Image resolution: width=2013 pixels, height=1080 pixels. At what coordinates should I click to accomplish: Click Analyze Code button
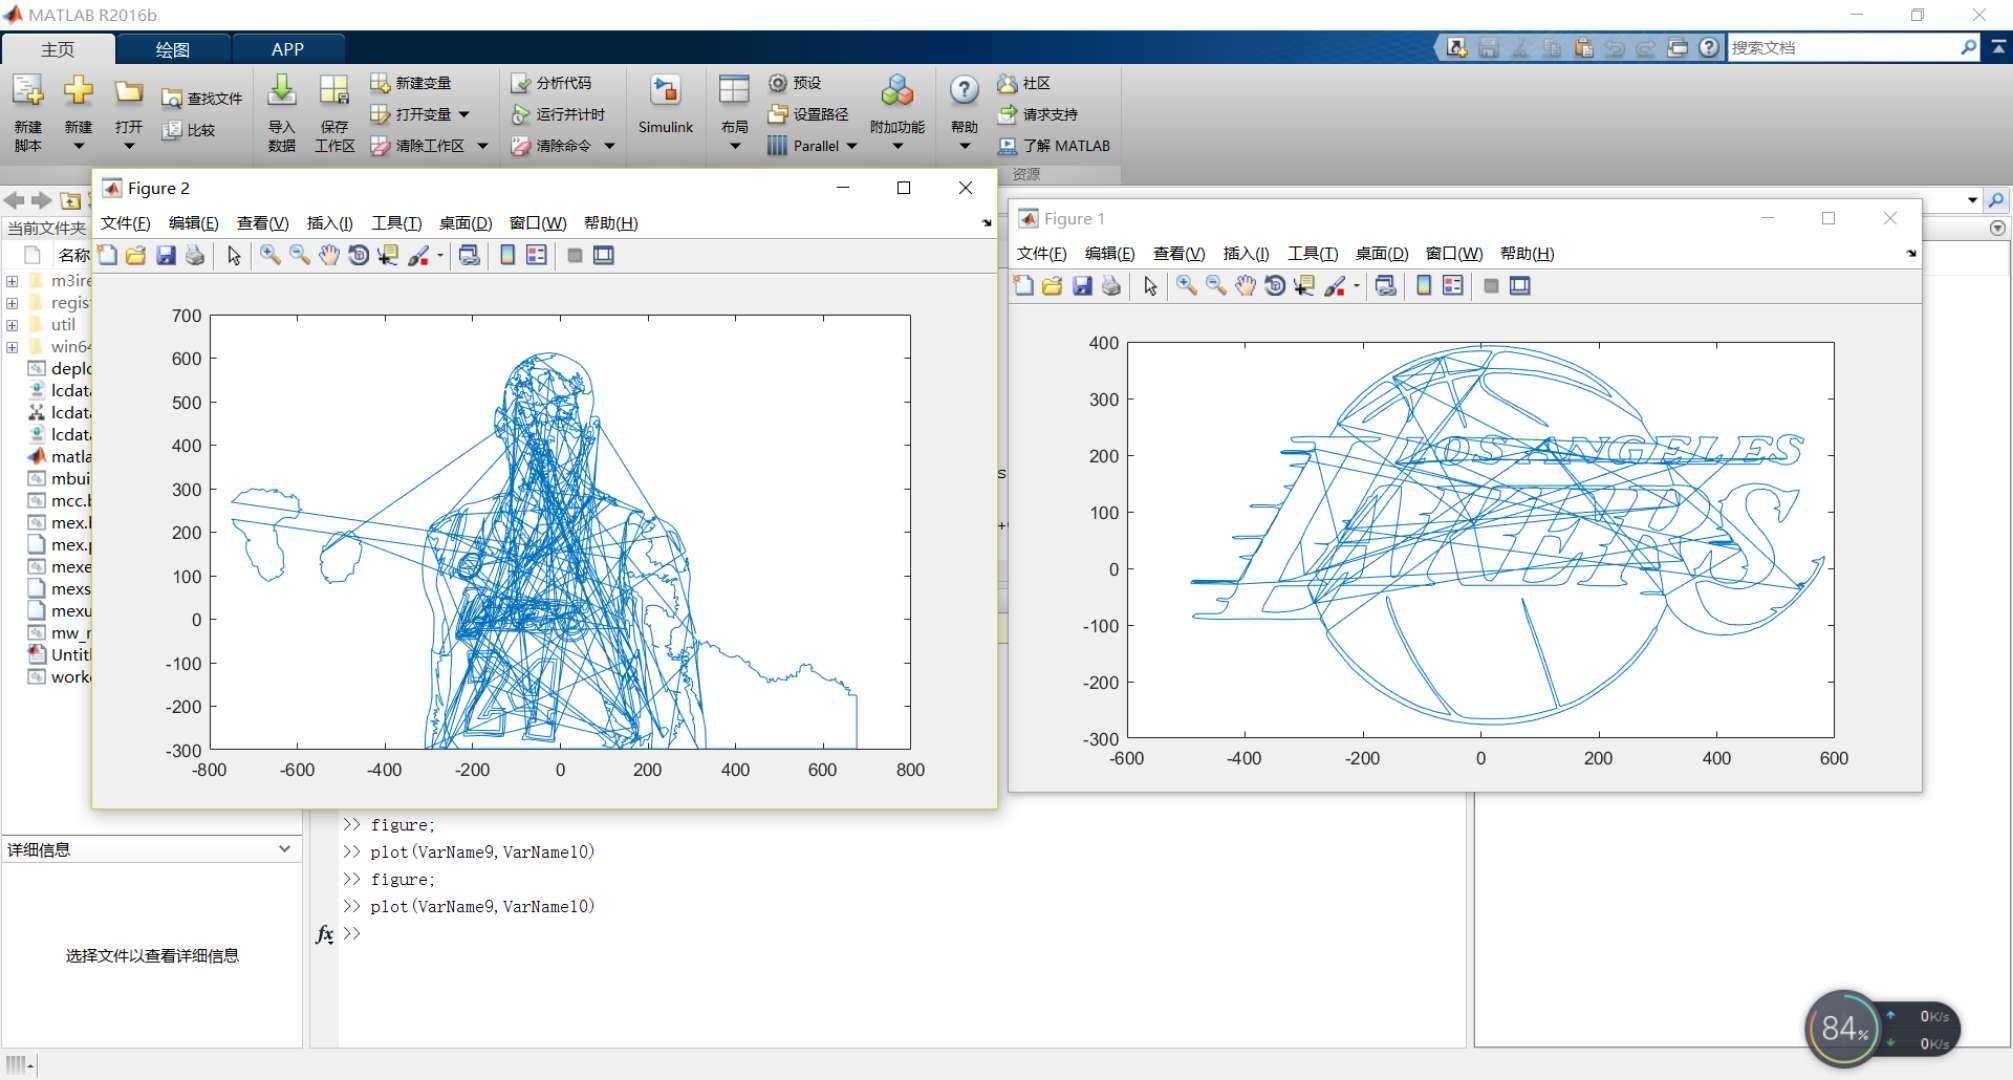[551, 83]
